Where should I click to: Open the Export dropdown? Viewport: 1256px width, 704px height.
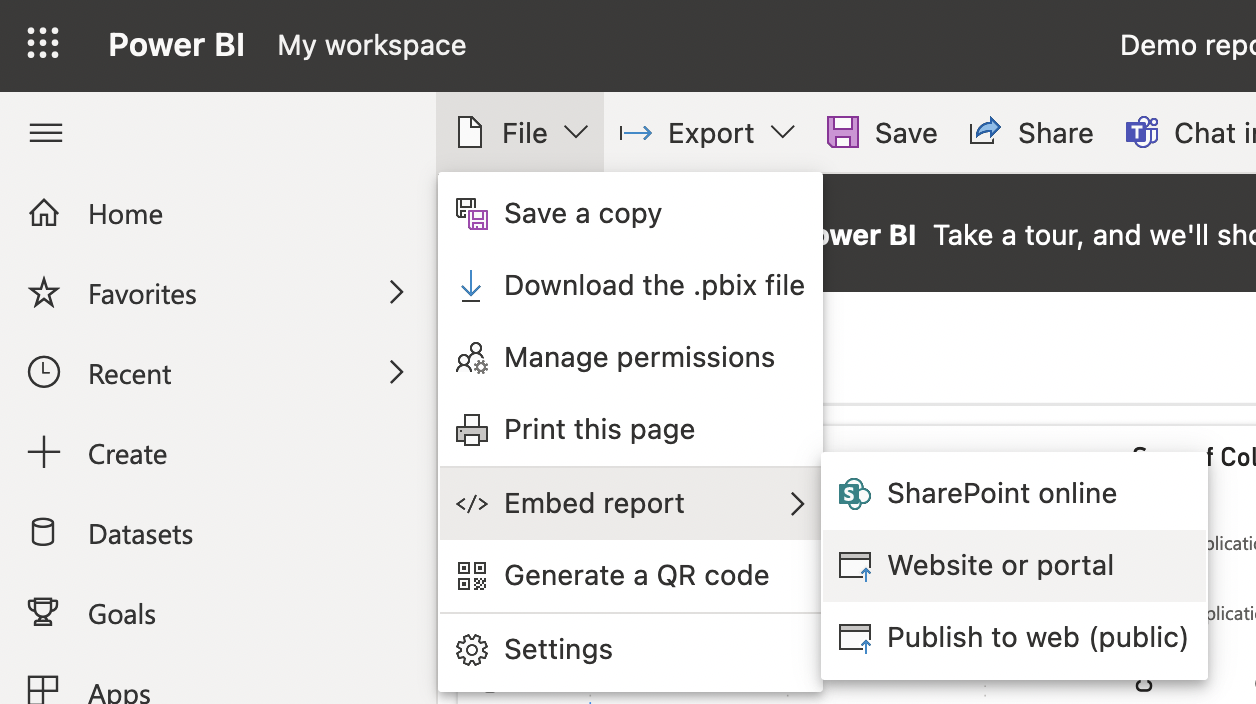point(707,133)
